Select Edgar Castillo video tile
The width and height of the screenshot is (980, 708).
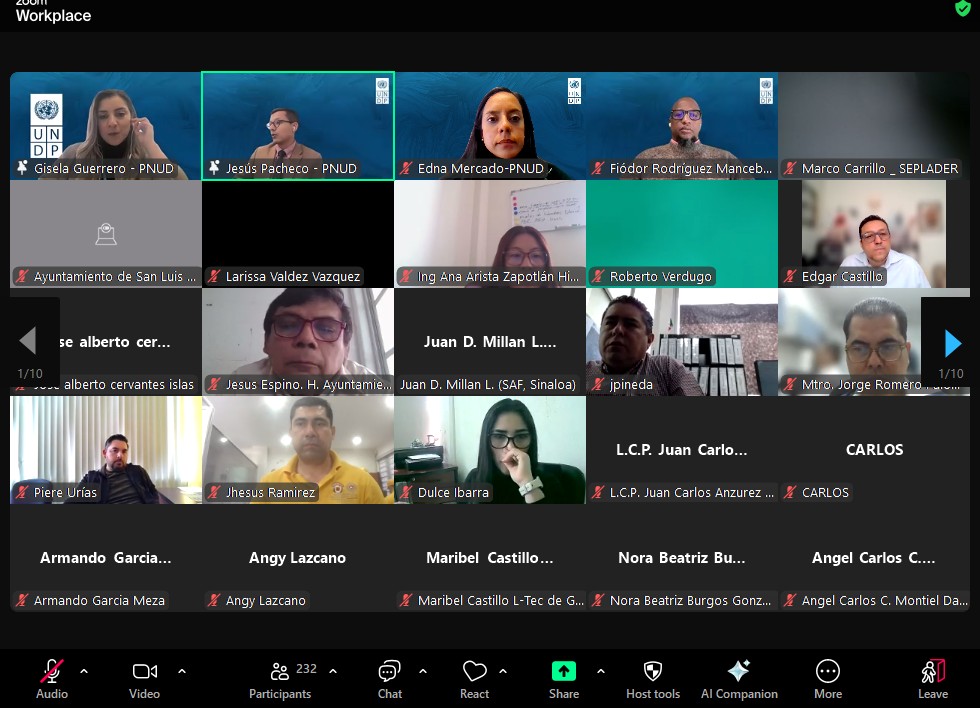pyautogui.click(x=874, y=234)
